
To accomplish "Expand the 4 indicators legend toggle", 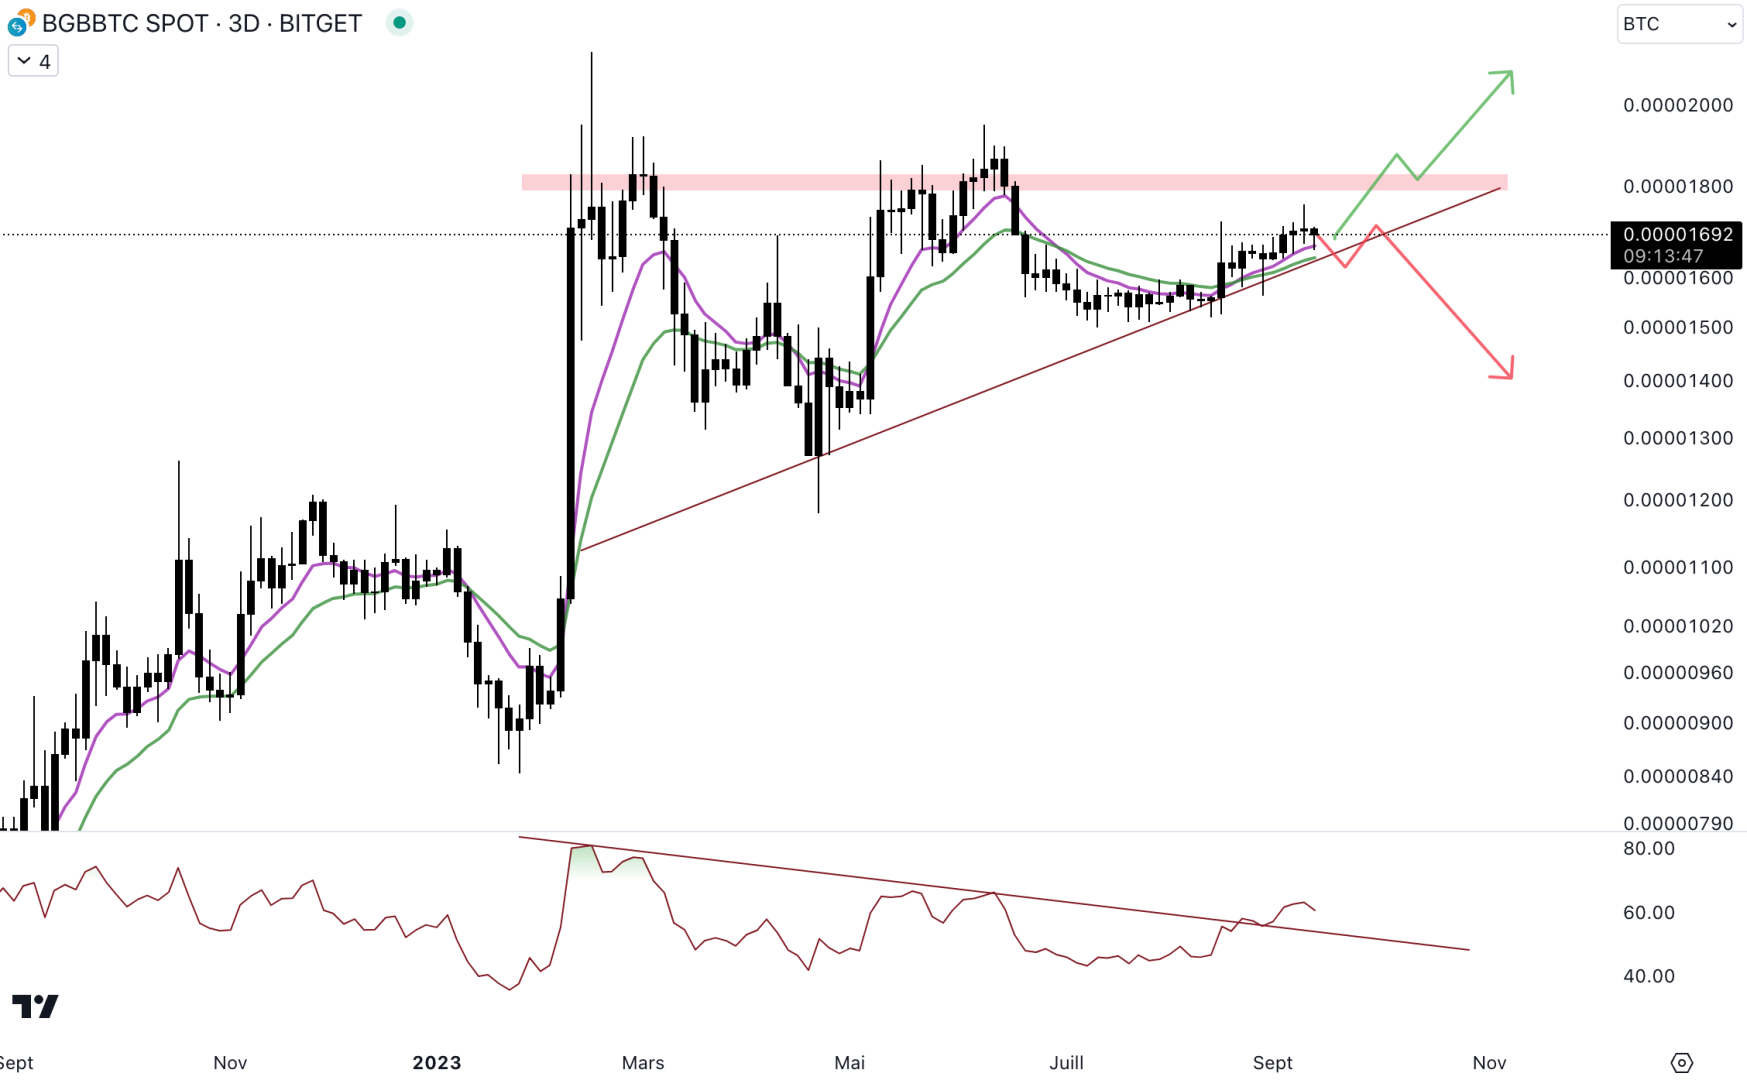I will [33, 61].
